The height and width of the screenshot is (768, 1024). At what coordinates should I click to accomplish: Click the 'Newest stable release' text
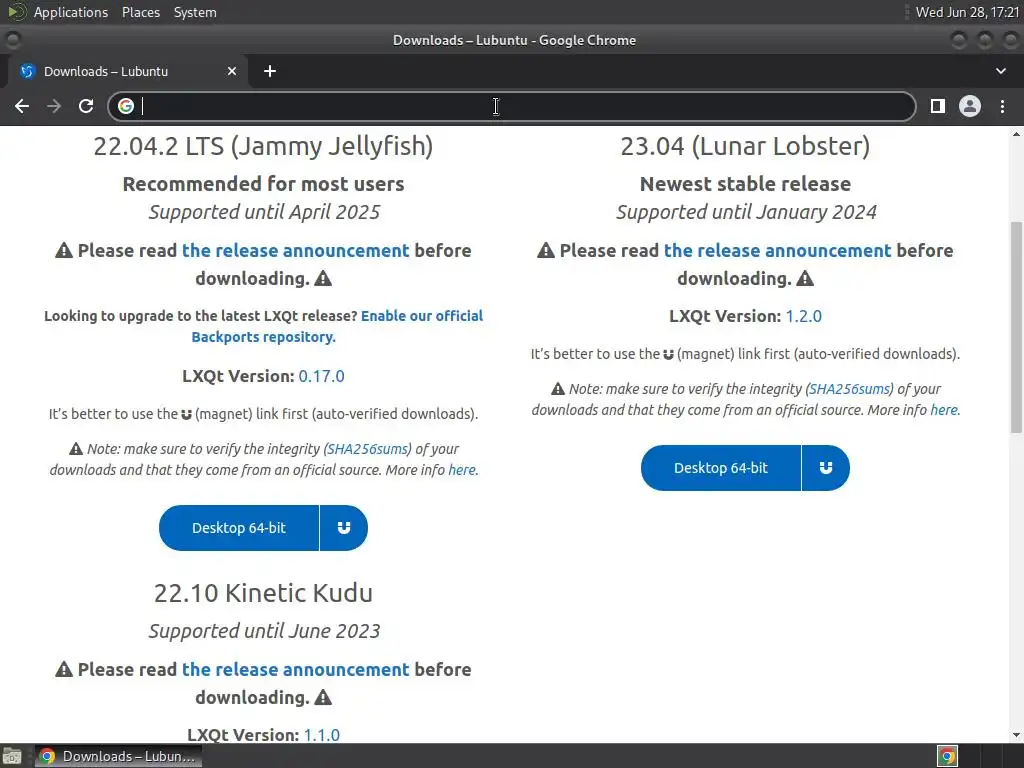point(745,184)
